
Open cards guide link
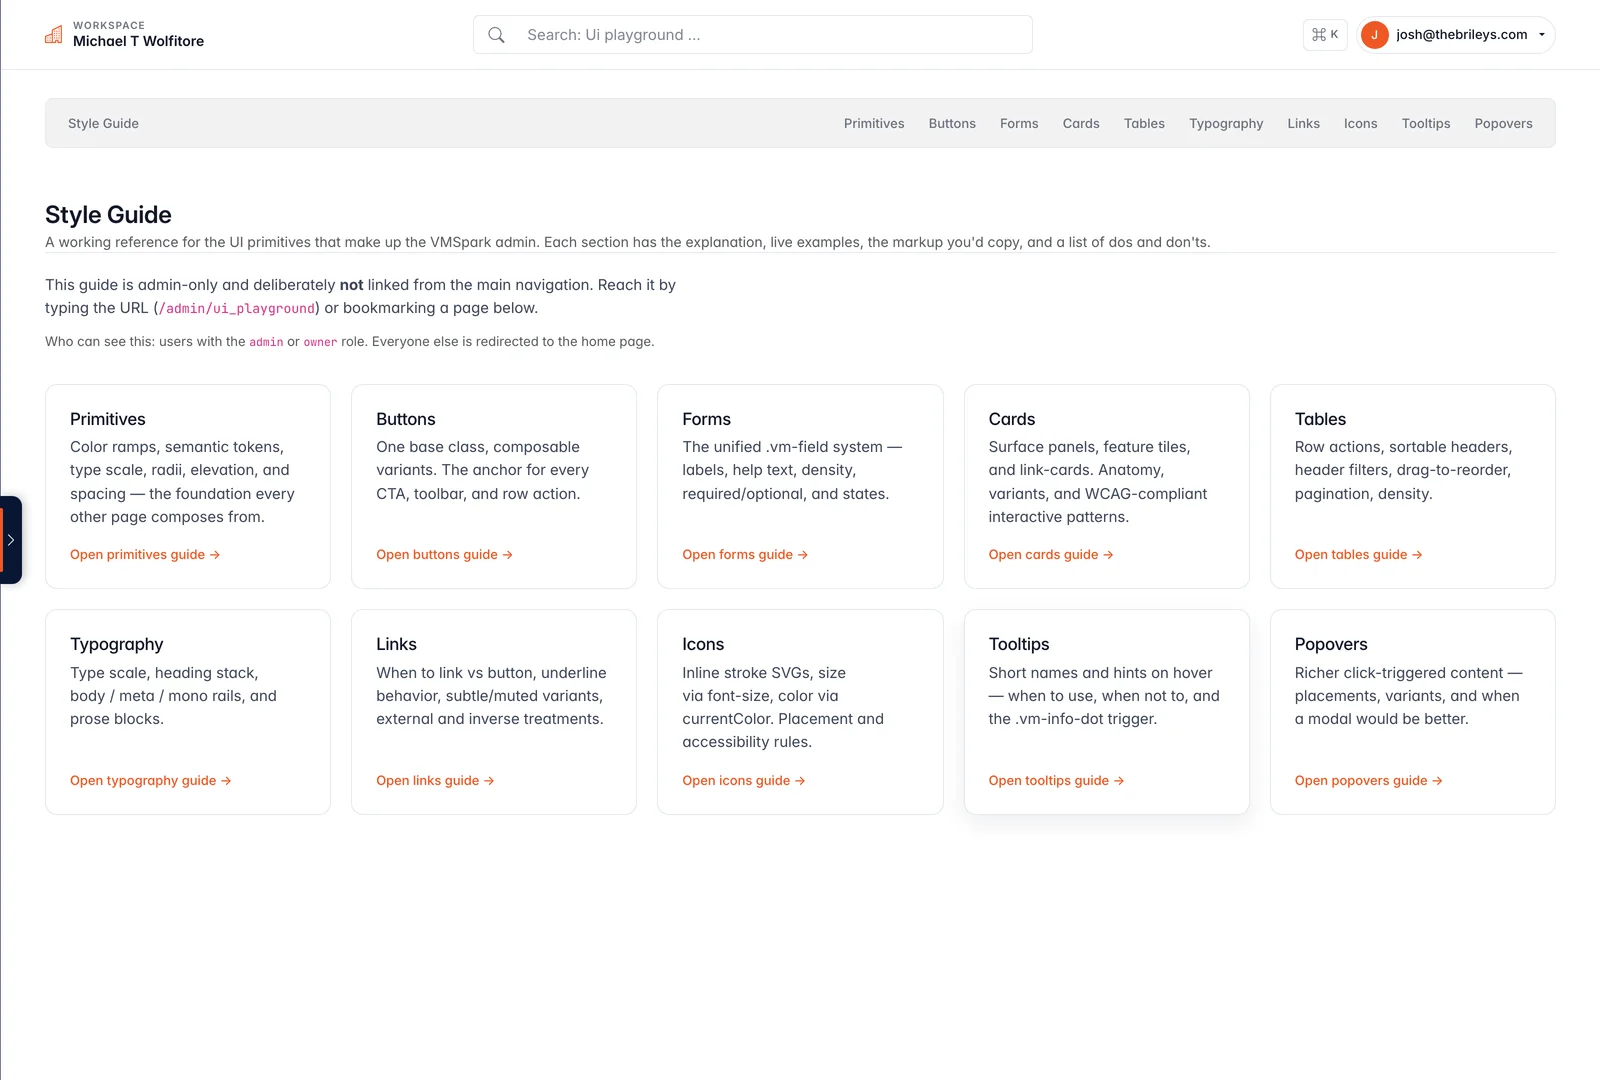[x=1051, y=555]
